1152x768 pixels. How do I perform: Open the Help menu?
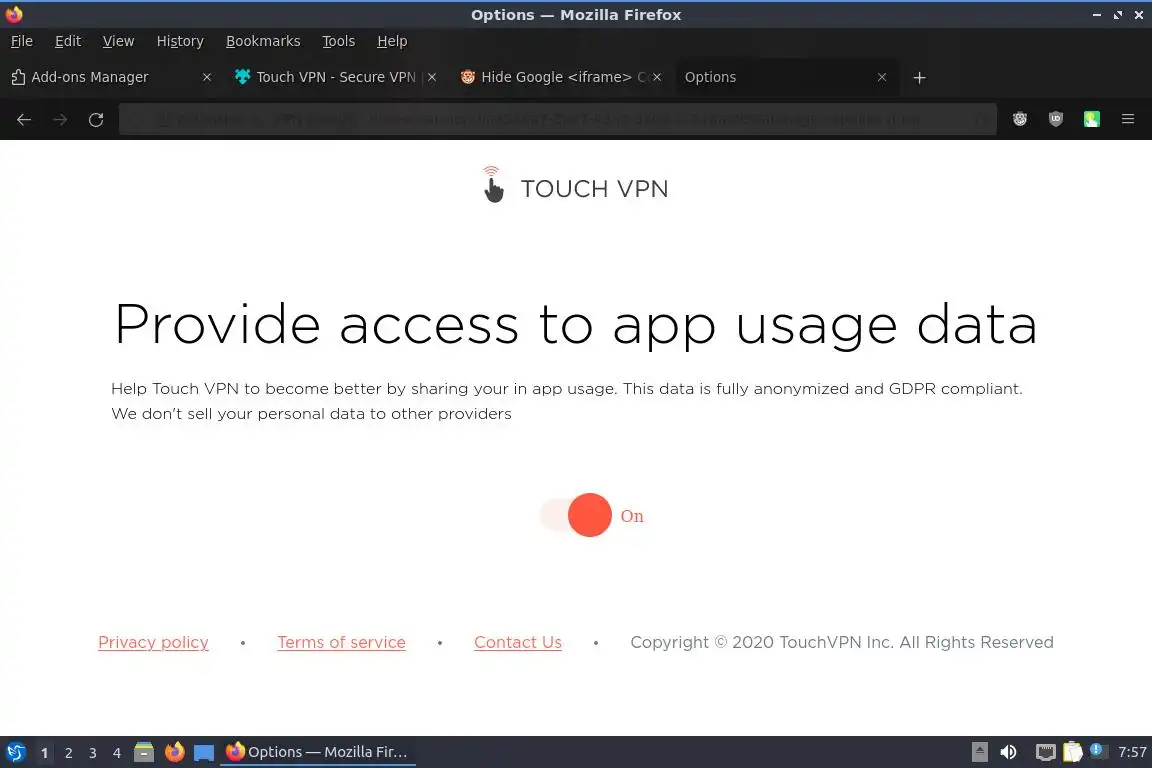392,41
